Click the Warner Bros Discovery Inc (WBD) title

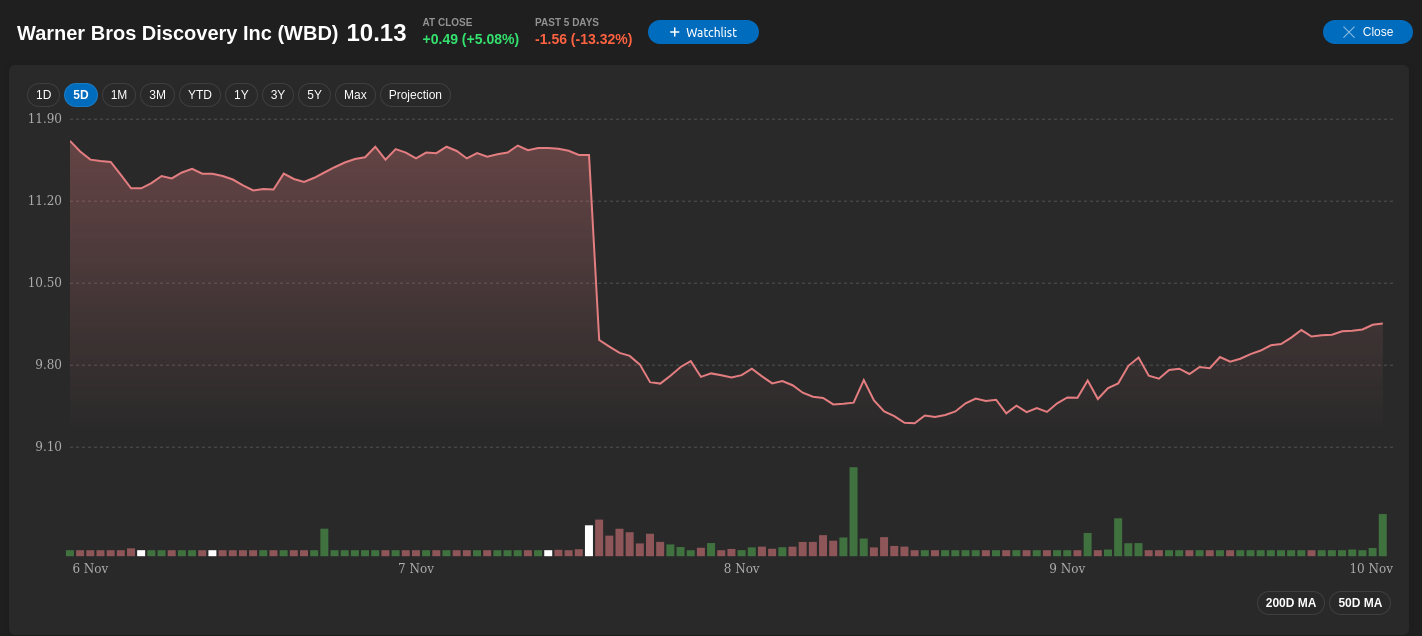click(x=177, y=33)
